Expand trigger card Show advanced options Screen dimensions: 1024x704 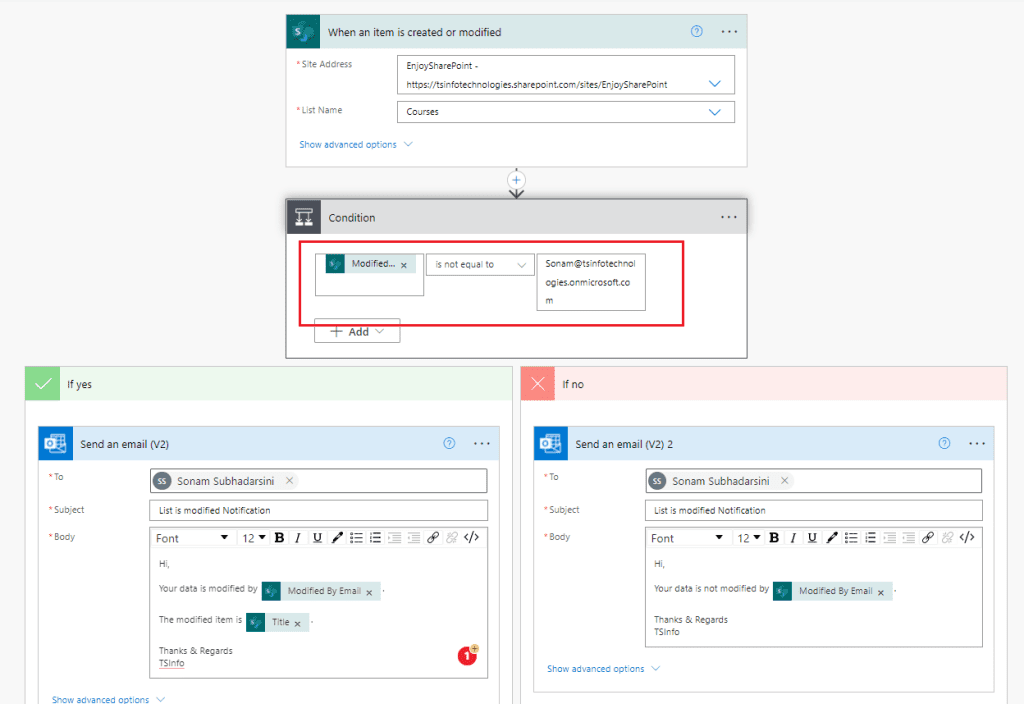pyautogui.click(x=356, y=144)
